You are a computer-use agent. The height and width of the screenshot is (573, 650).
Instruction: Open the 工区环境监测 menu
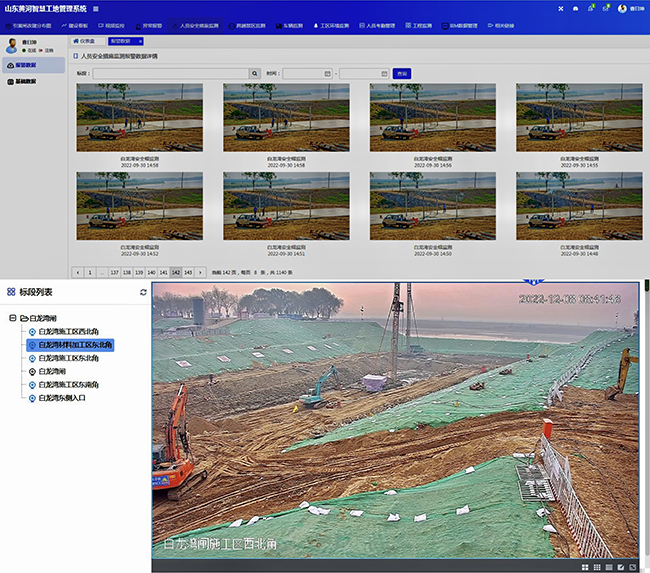(331, 26)
